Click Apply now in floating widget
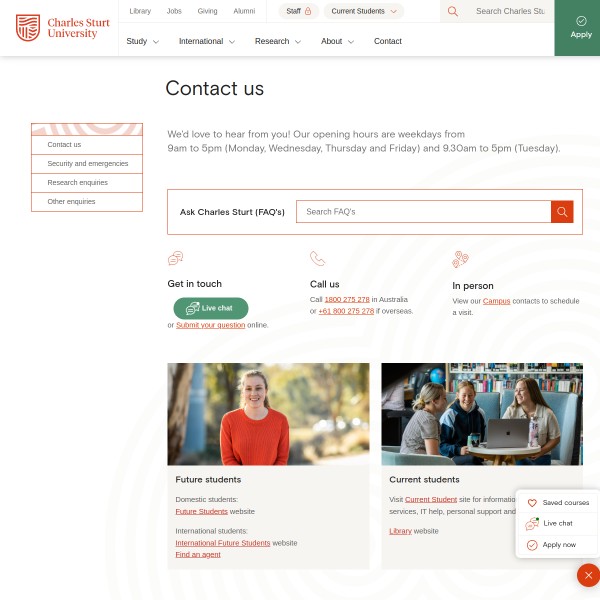The width and height of the screenshot is (600, 600). click(x=558, y=545)
